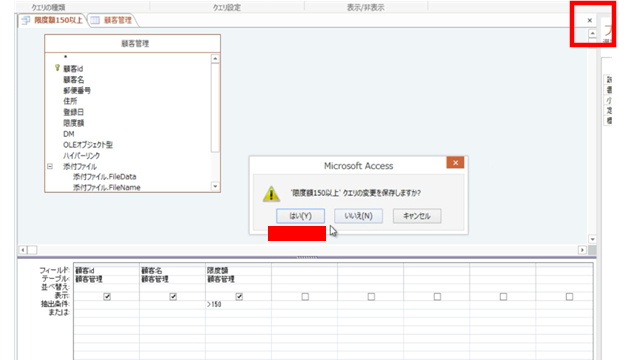
Task: Click the field list scroll up arrow
Action: click(215, 59)
